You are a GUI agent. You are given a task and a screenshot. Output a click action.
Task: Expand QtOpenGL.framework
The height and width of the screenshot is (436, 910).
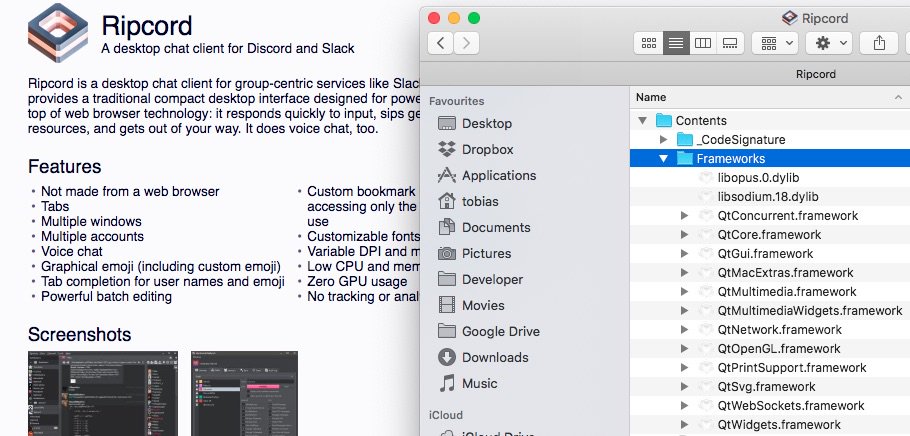[684, 349]
